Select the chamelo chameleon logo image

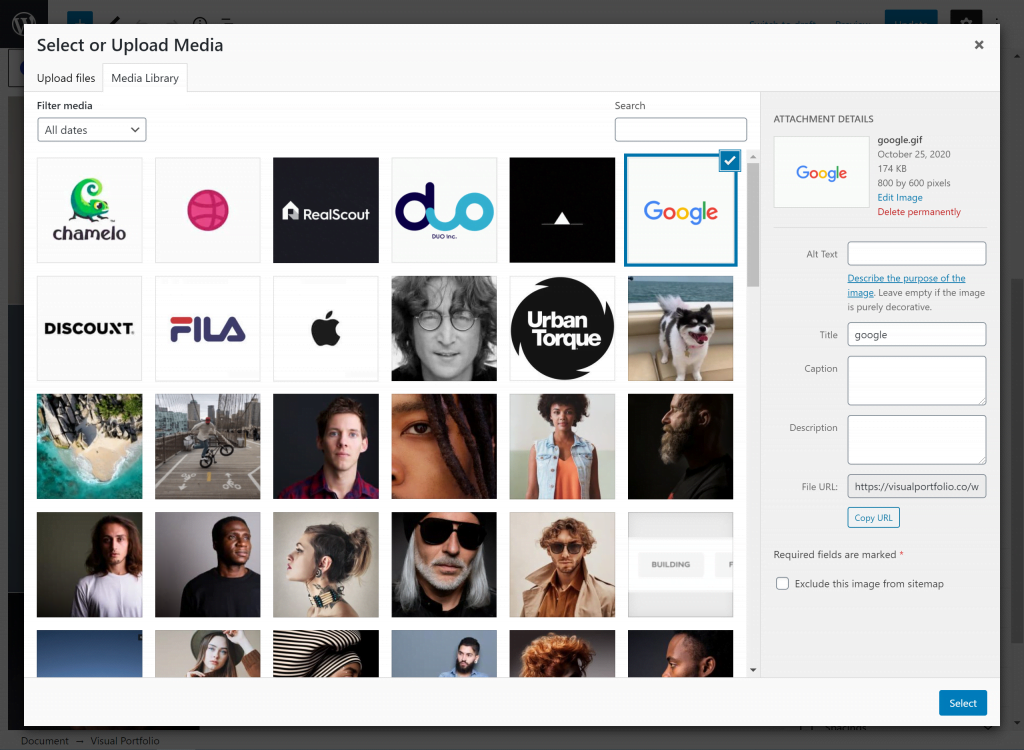89,210
